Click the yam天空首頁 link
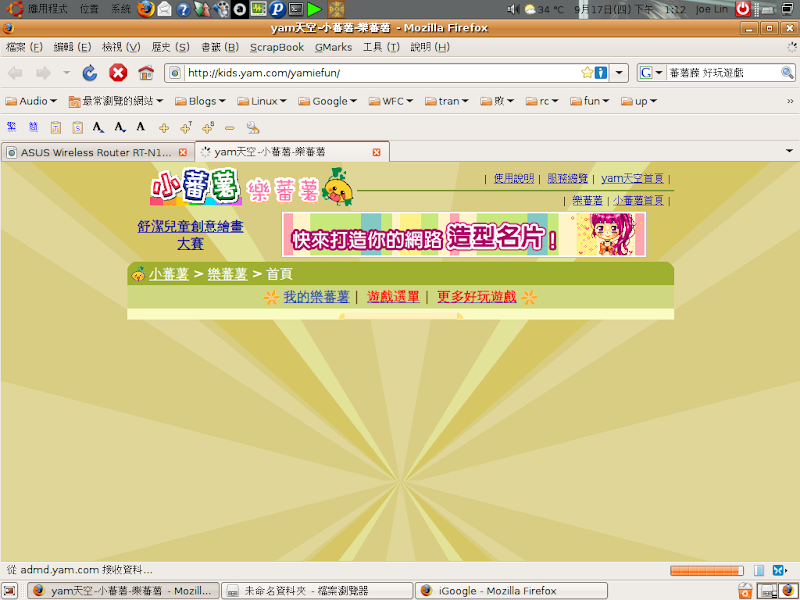This screenshot has width=800, height=600. (632, 179)
